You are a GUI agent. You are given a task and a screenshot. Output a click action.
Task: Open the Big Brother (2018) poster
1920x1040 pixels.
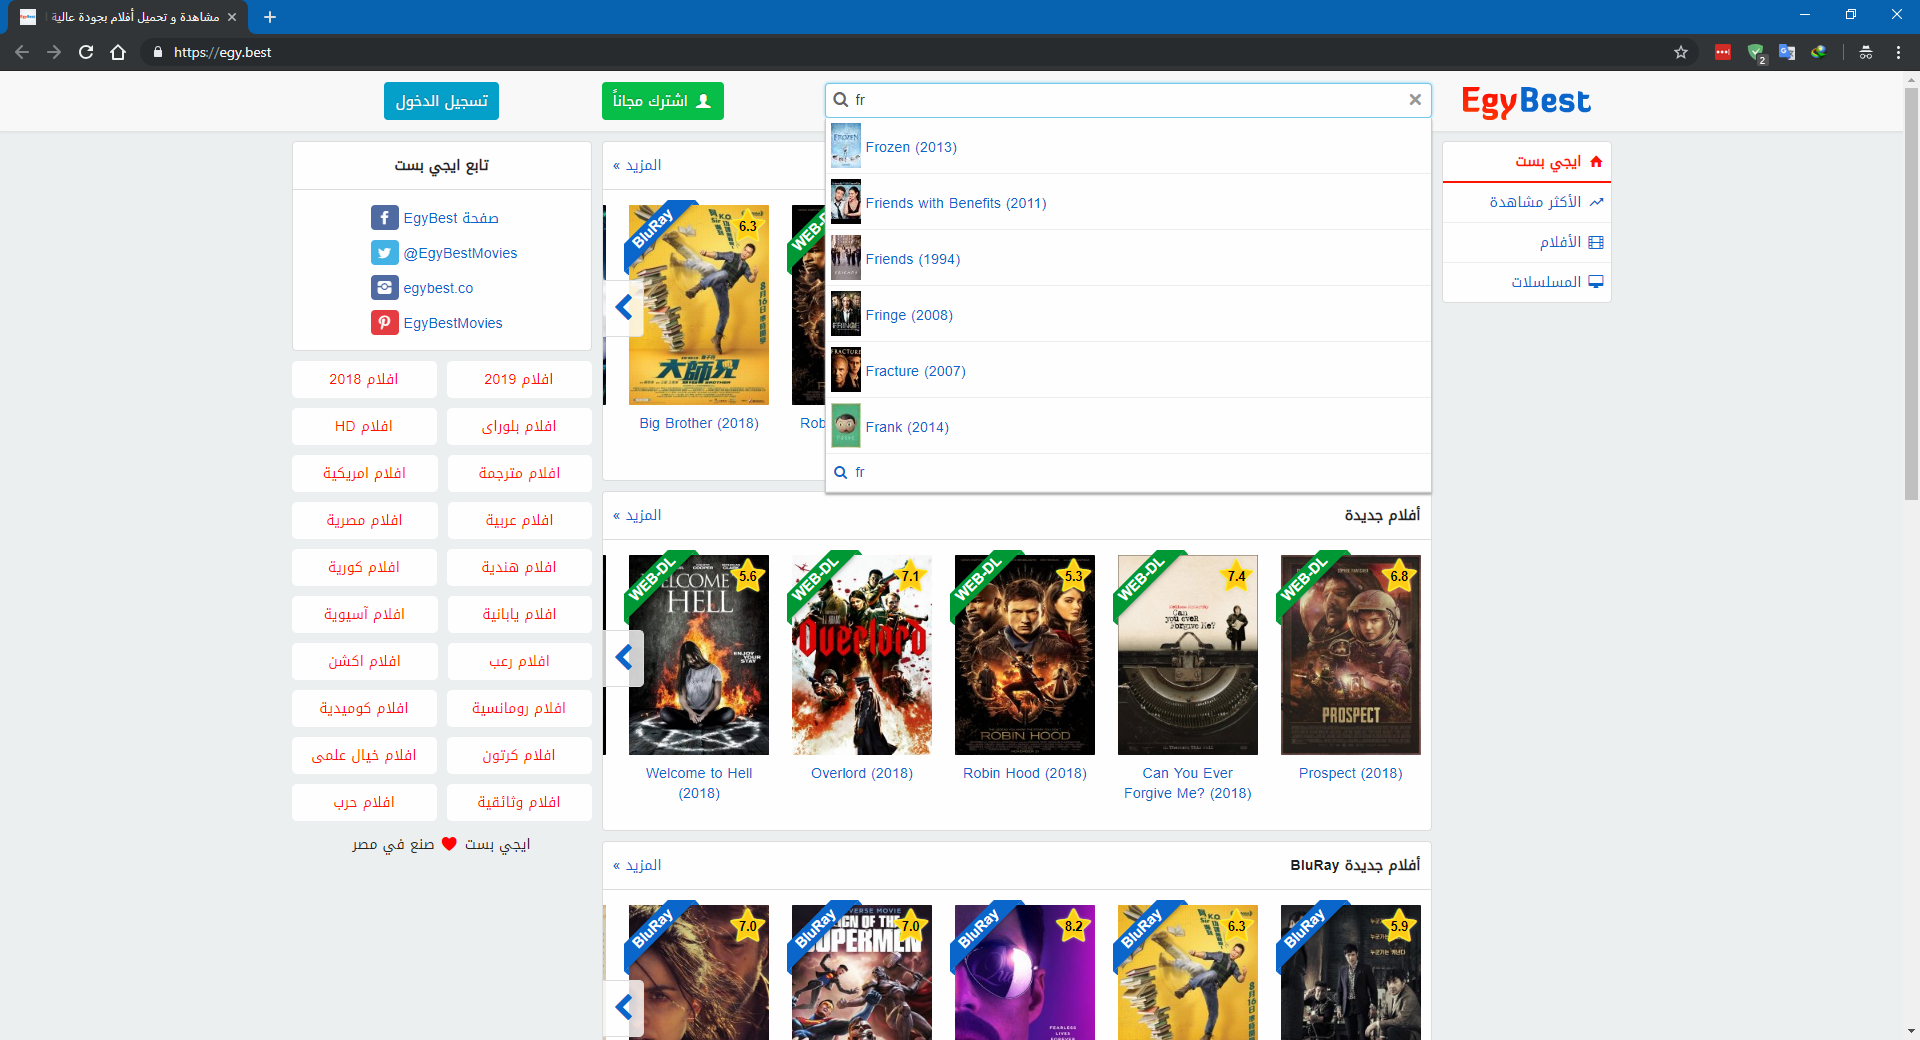pos(699,305)
